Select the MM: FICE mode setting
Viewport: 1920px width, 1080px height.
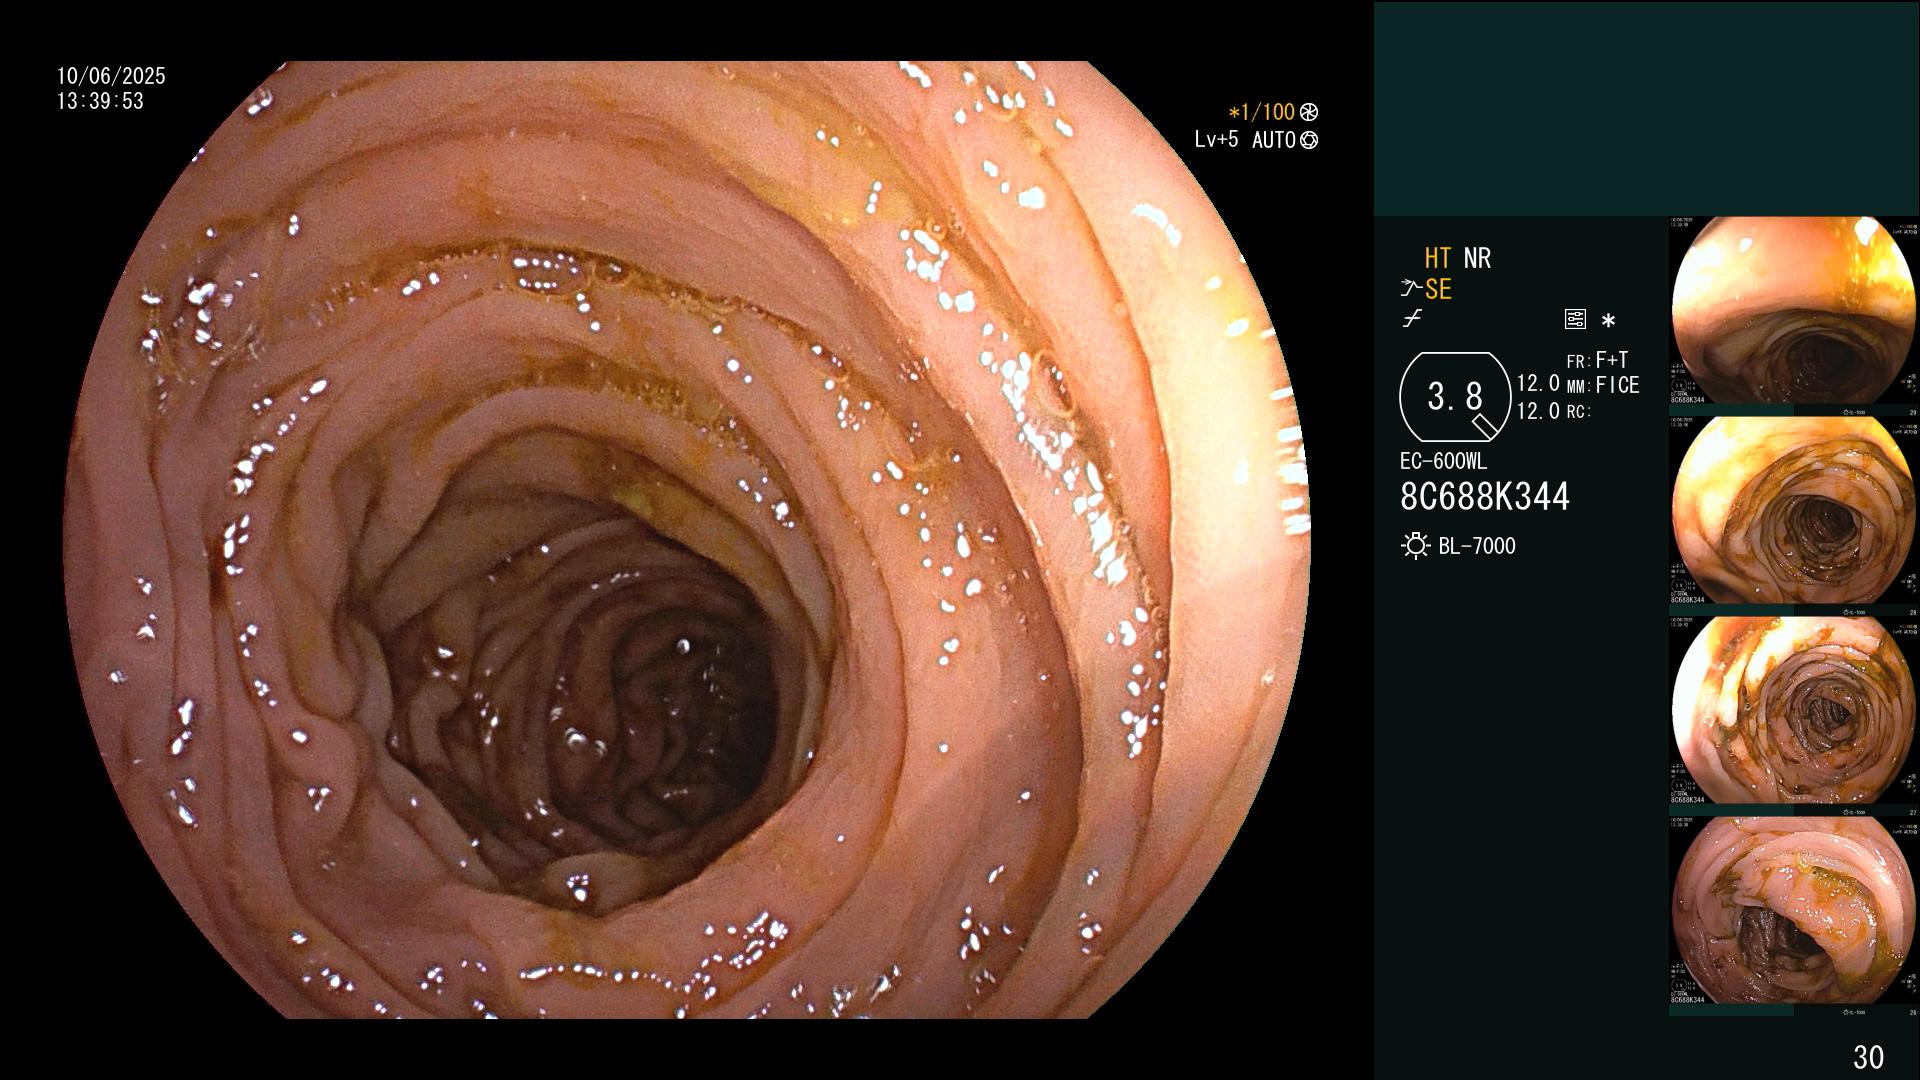[x=1603, y=385]
